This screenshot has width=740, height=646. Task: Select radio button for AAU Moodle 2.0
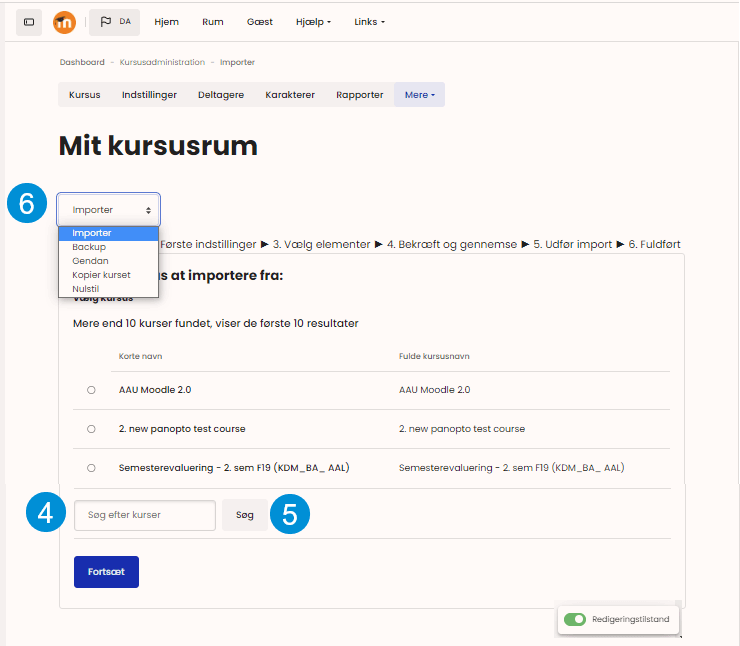point(91,390)
